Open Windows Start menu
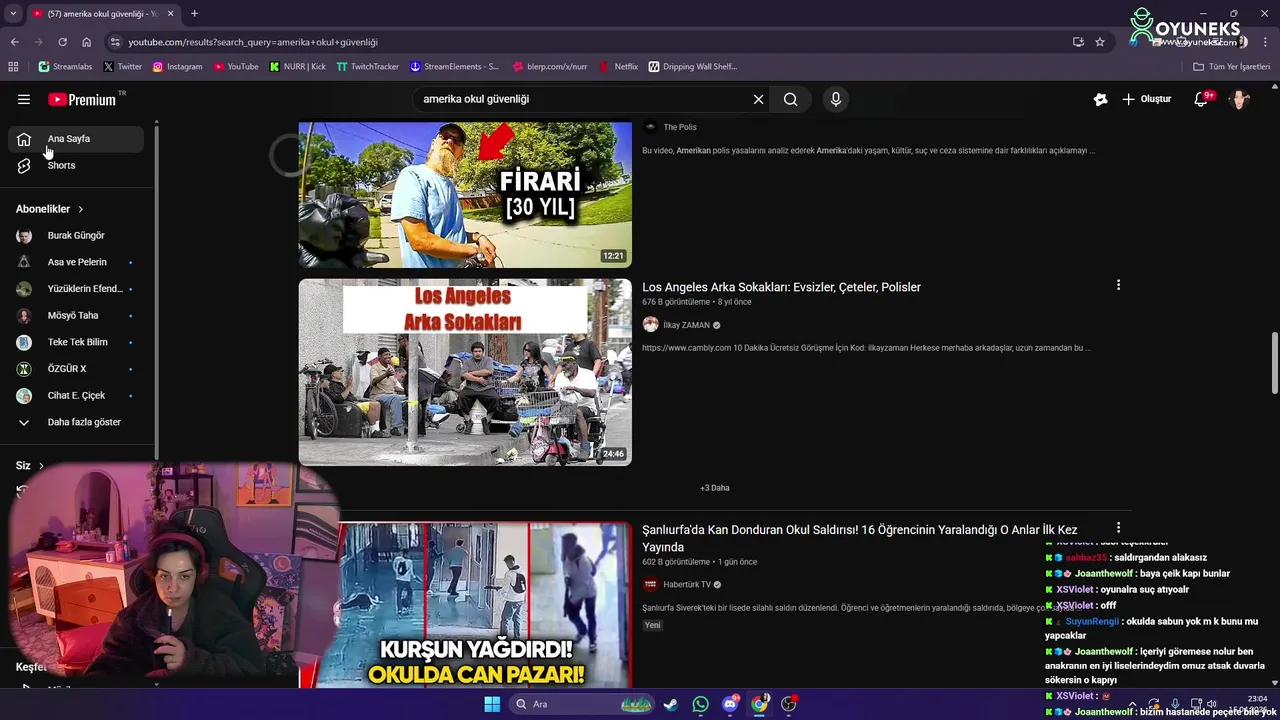 coord(492,704)
